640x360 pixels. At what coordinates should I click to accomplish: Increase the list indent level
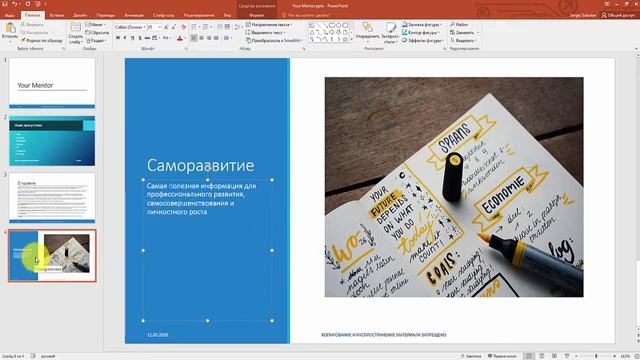point(227,27)
